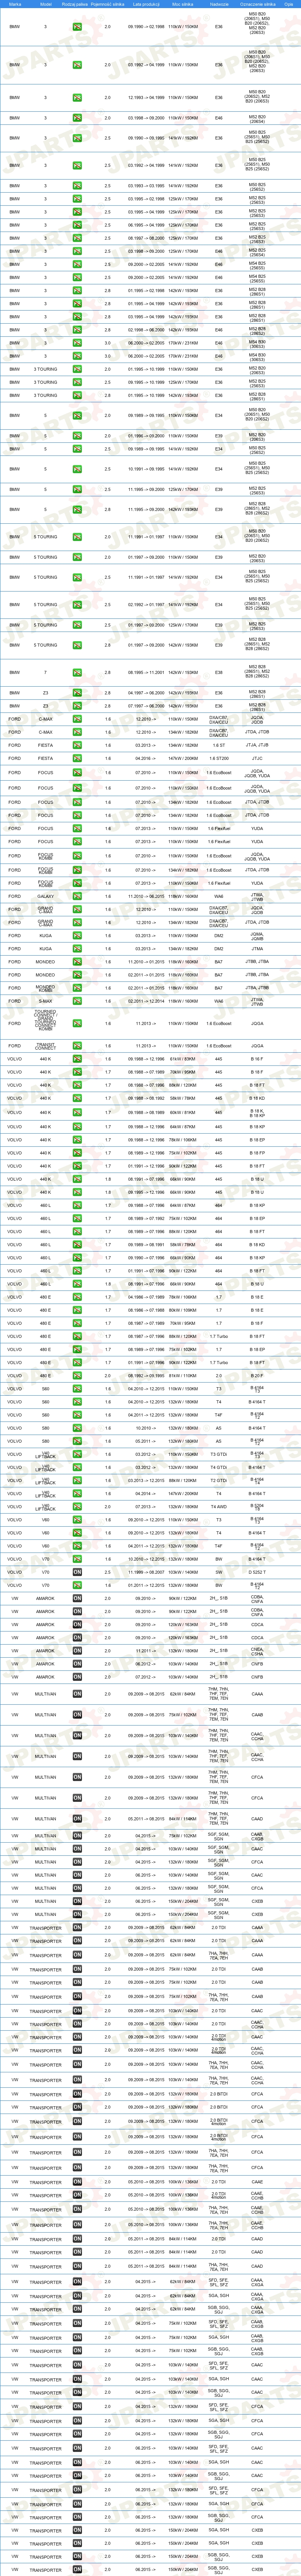Click the D 5252 T engine code cell

[257, 1572]
